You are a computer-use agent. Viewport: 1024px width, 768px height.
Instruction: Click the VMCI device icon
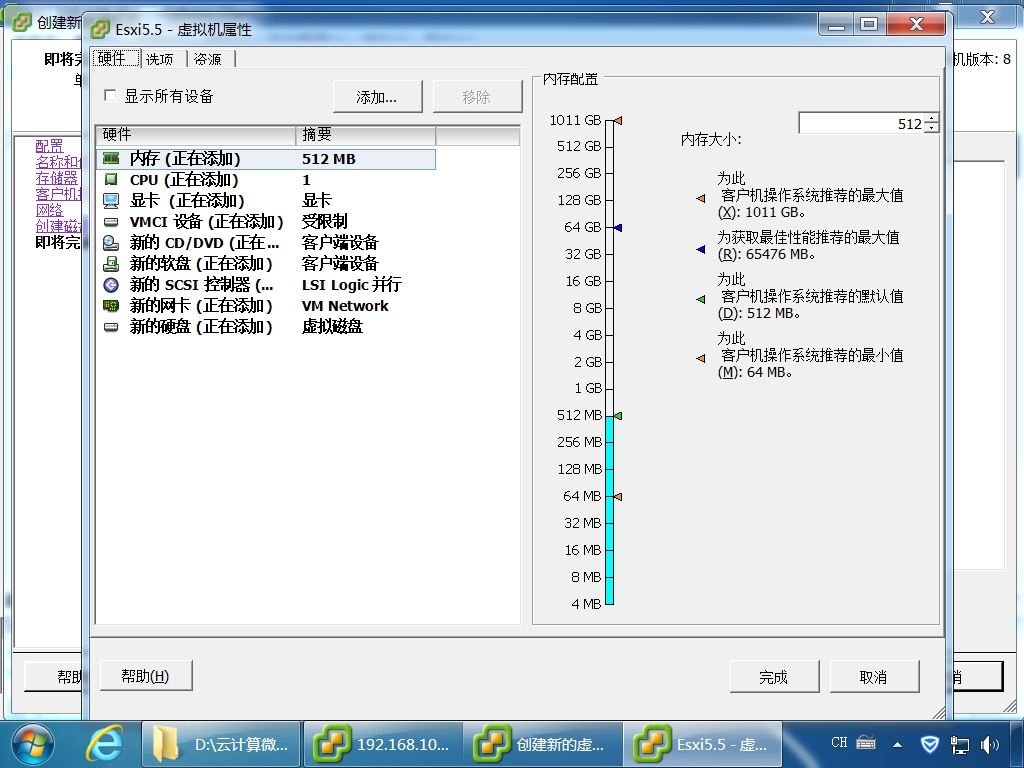click(111, 221)
